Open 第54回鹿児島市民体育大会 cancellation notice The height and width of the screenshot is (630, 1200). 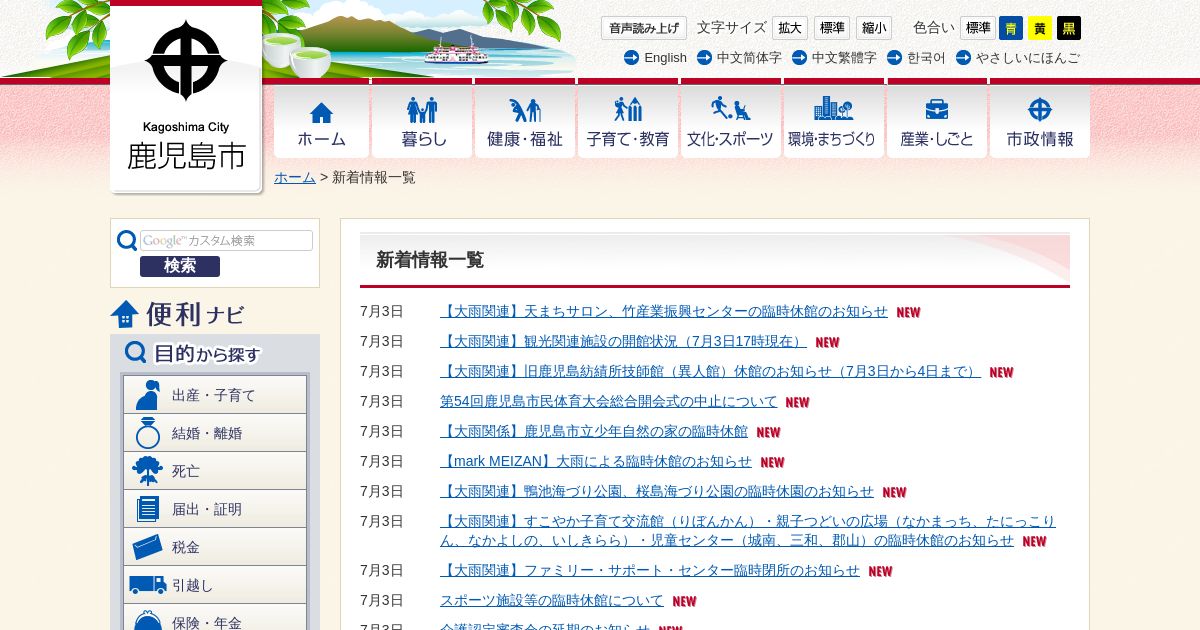[608, 401]
